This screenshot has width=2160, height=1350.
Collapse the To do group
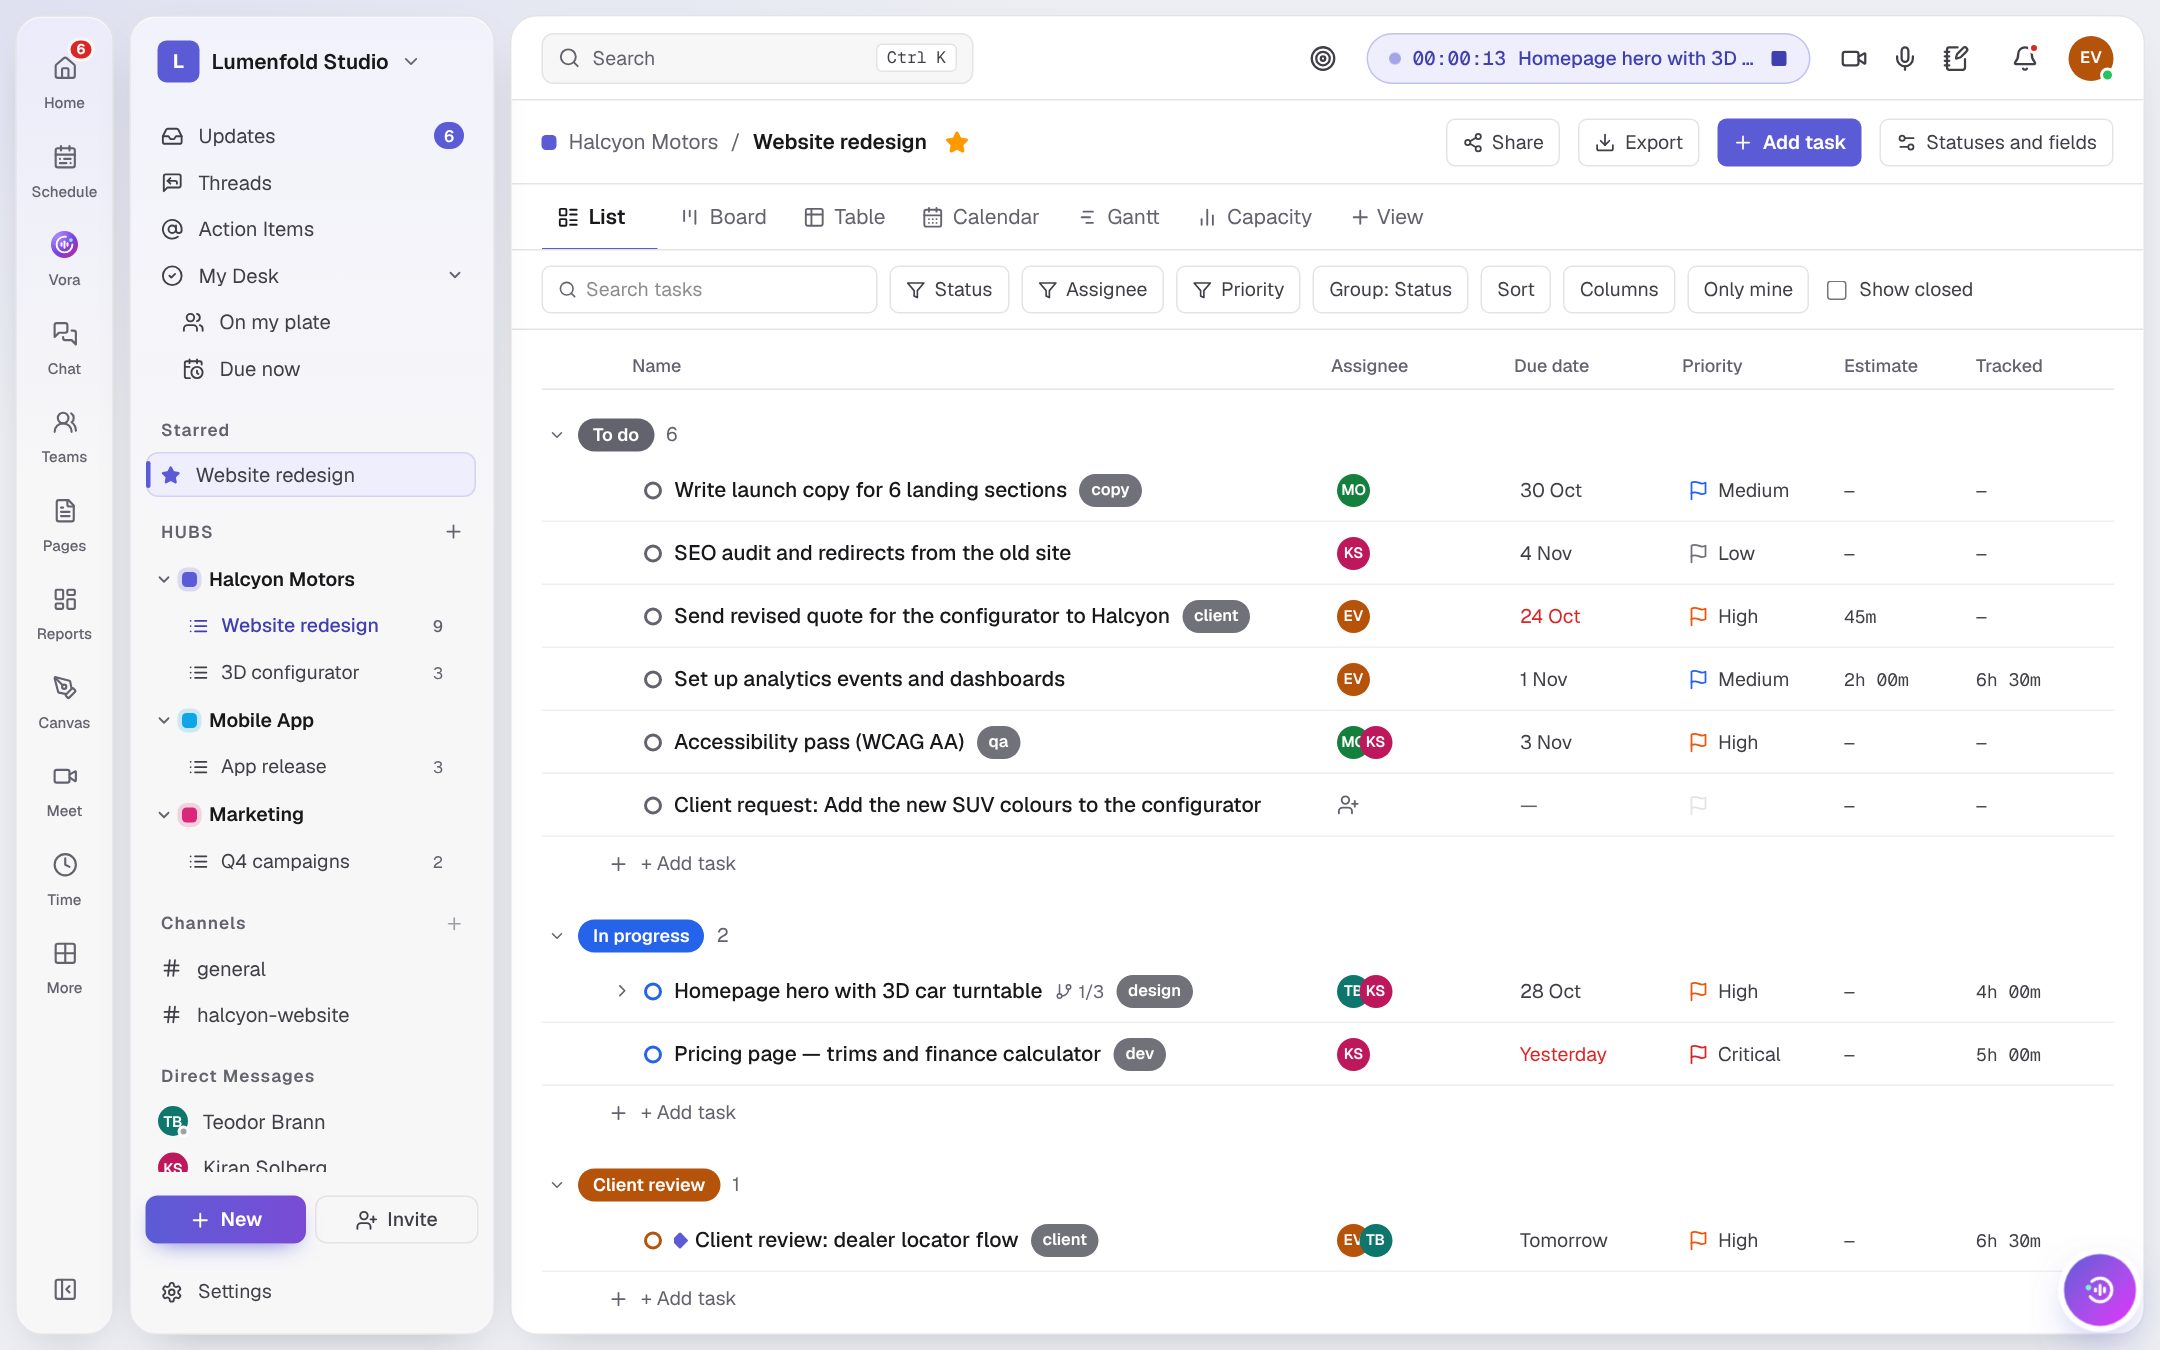tap(557, 434)
